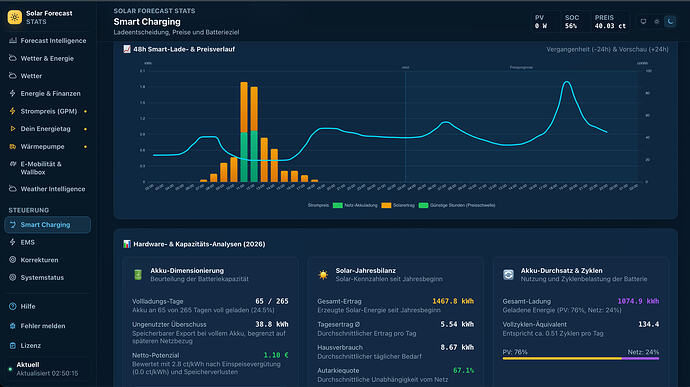The height and width of the screenshot is (387, 690).
Task: Click the 'Aktualisiert 02:50:15' timestamp
Action: (x=47, y=373)
